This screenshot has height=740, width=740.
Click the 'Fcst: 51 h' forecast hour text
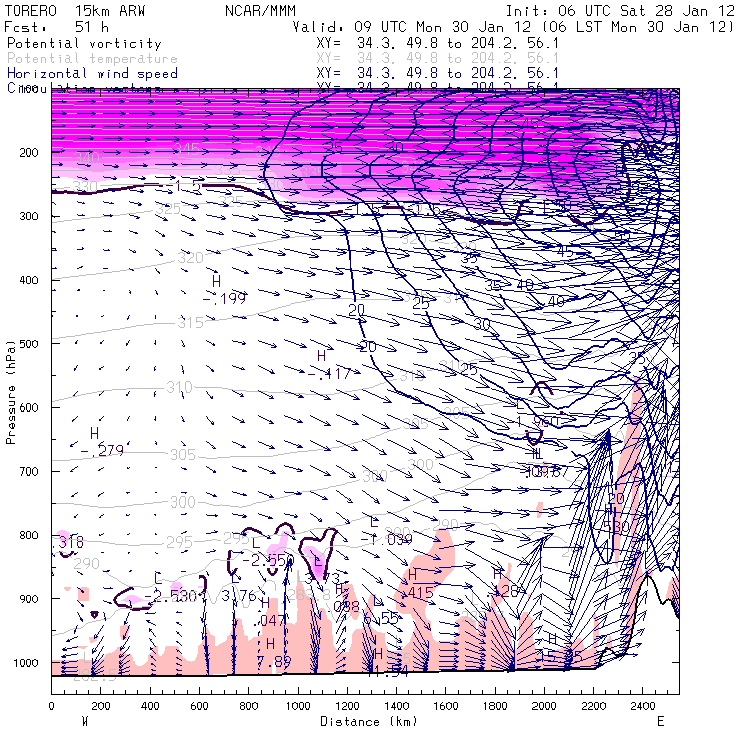56,26
